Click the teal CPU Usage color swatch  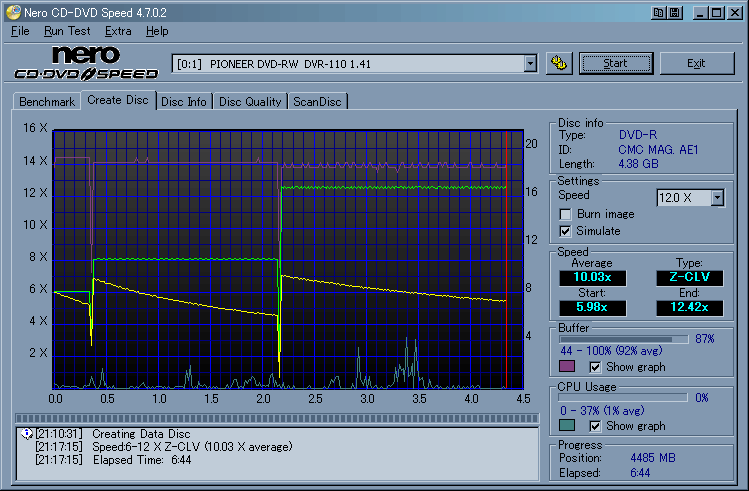pyautogui.click(x=569, y=426)
